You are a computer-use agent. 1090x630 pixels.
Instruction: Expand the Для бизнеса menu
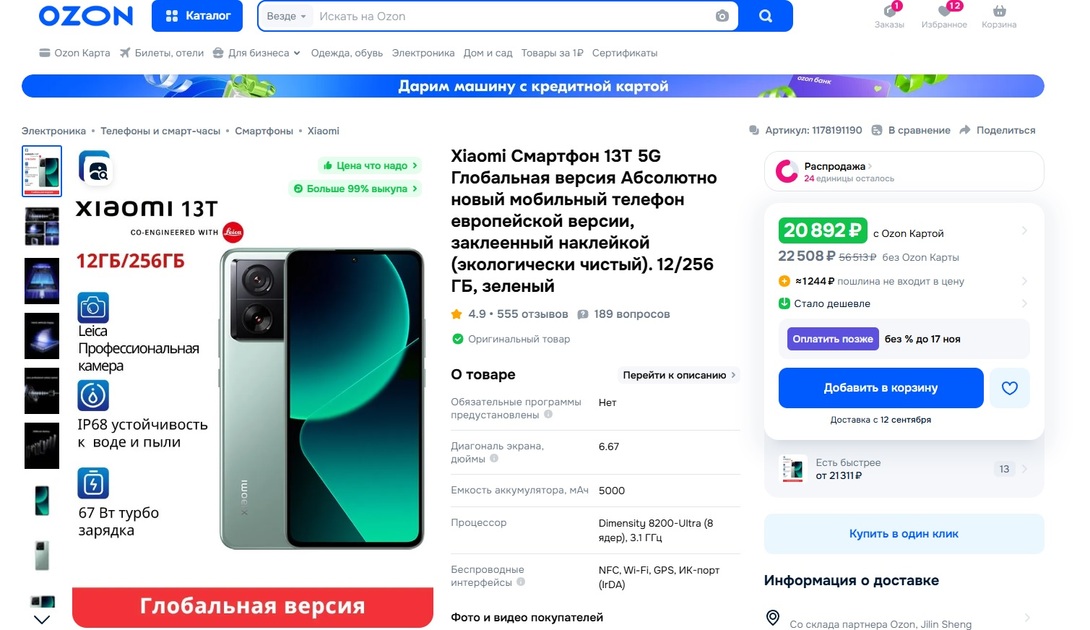pos(257,53)
